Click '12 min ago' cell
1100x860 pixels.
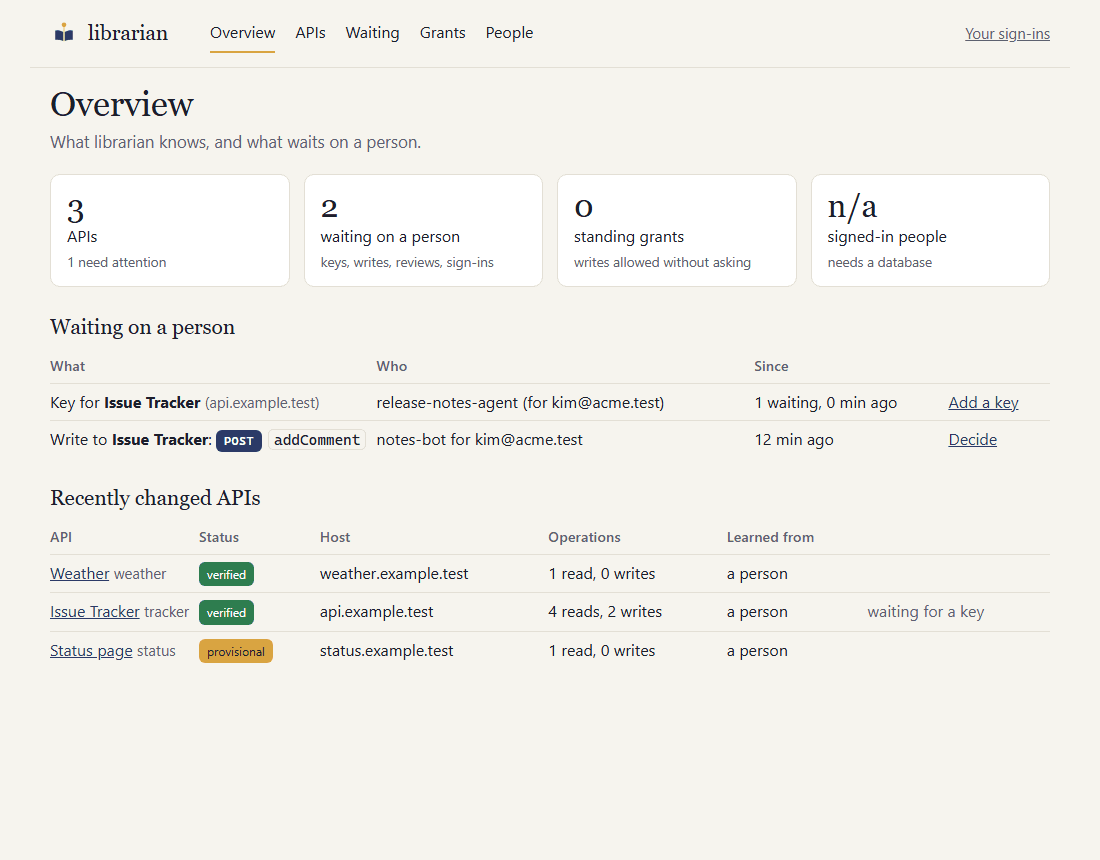[x=794, y=440]
